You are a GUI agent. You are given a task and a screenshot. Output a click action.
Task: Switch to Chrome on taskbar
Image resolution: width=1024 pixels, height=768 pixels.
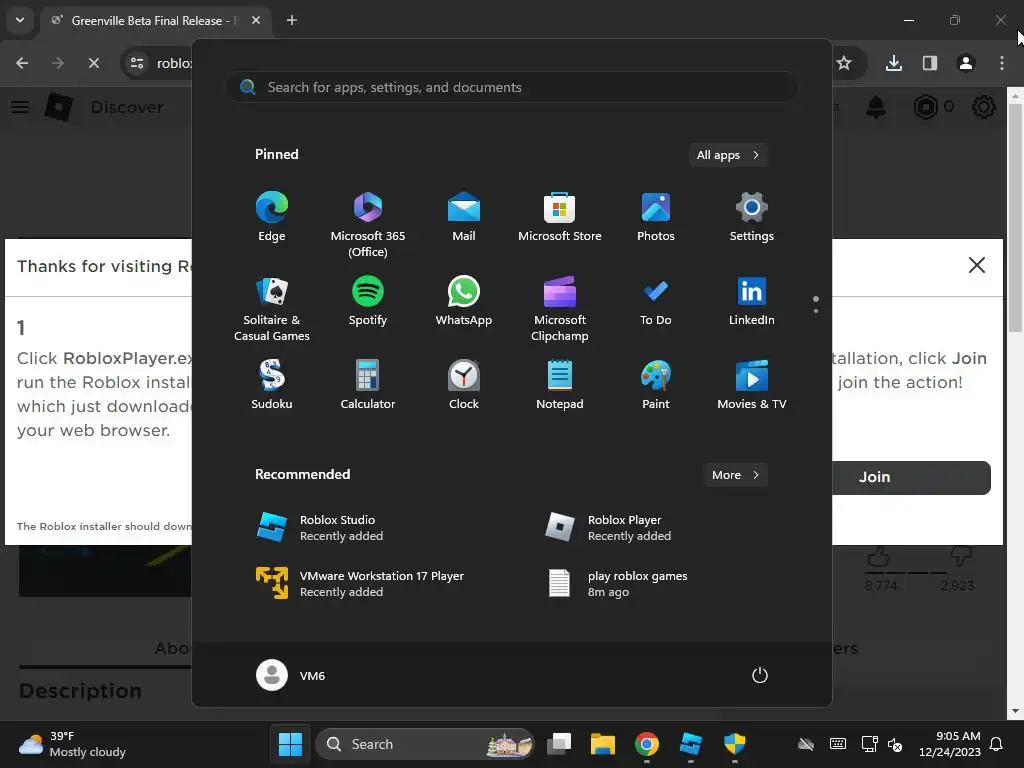tap(647, 744)
